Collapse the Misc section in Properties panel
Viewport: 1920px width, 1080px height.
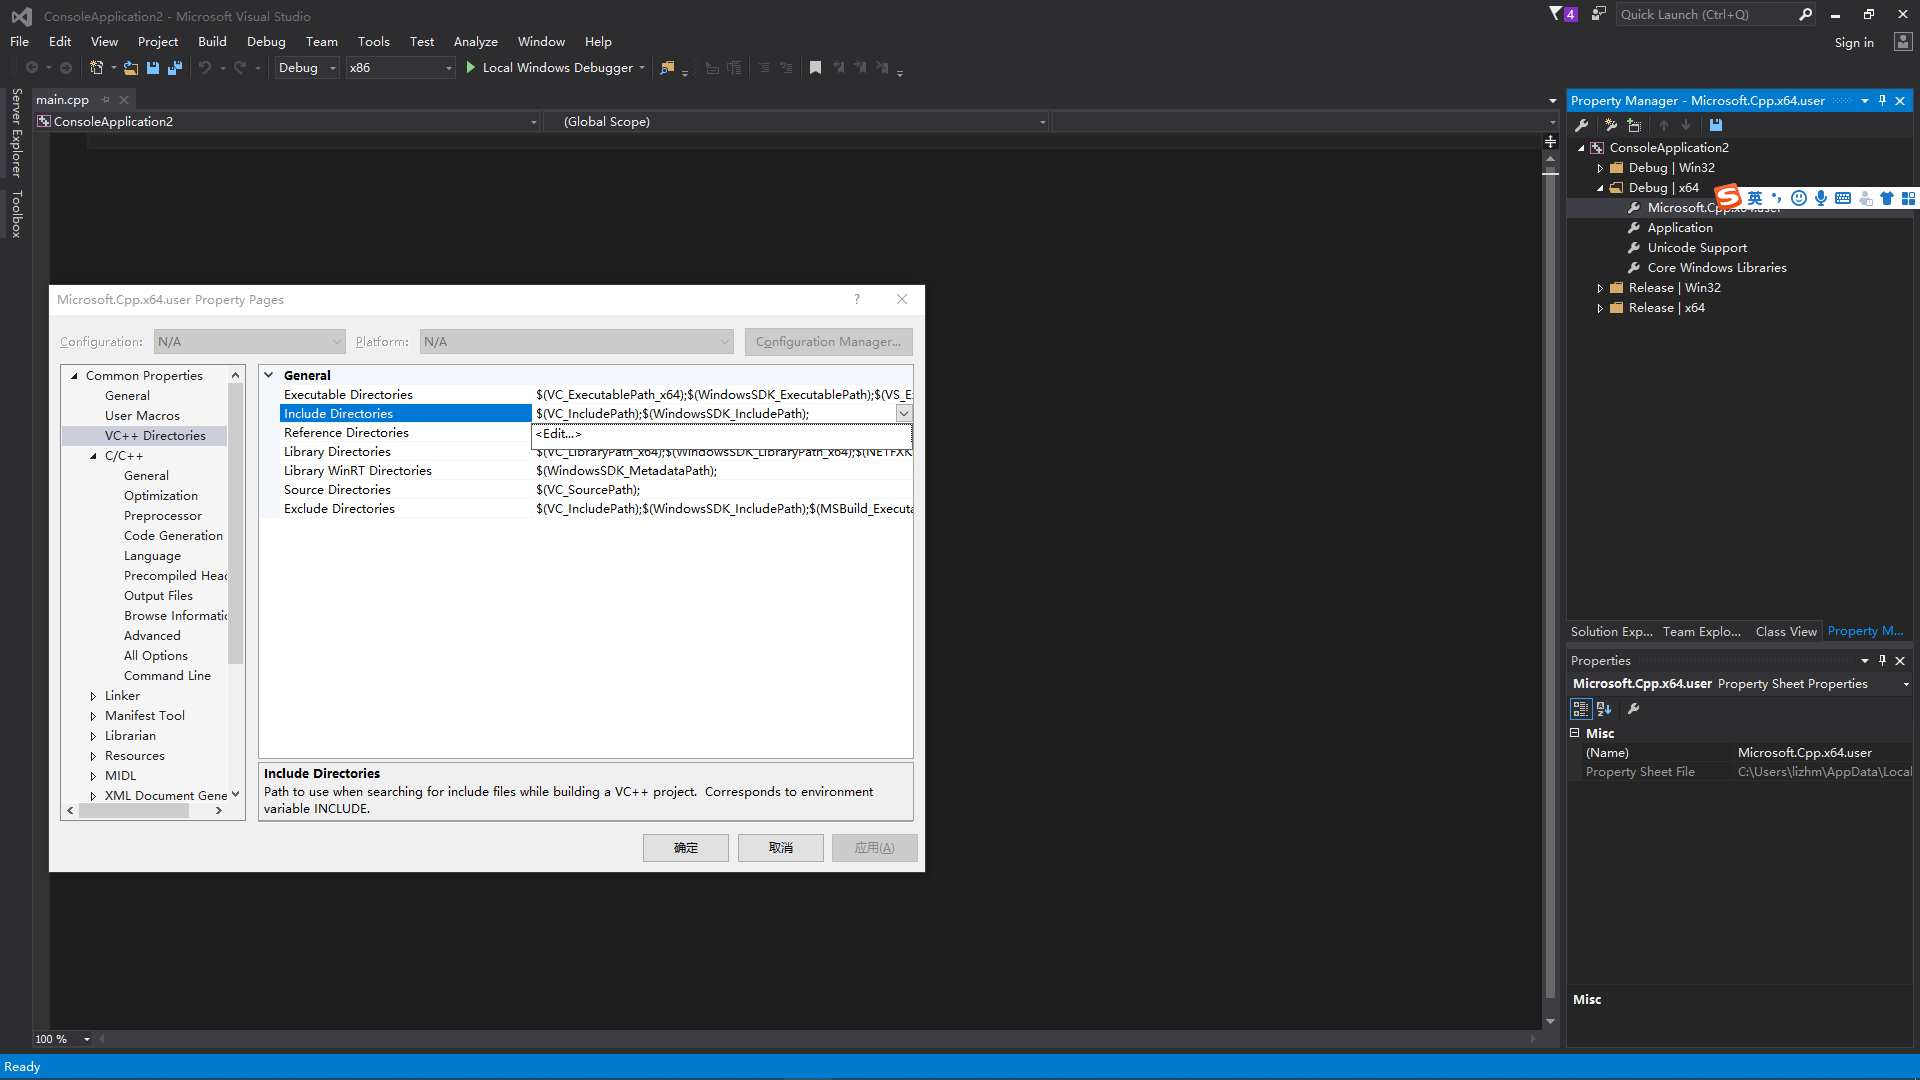click(1575, 733)
